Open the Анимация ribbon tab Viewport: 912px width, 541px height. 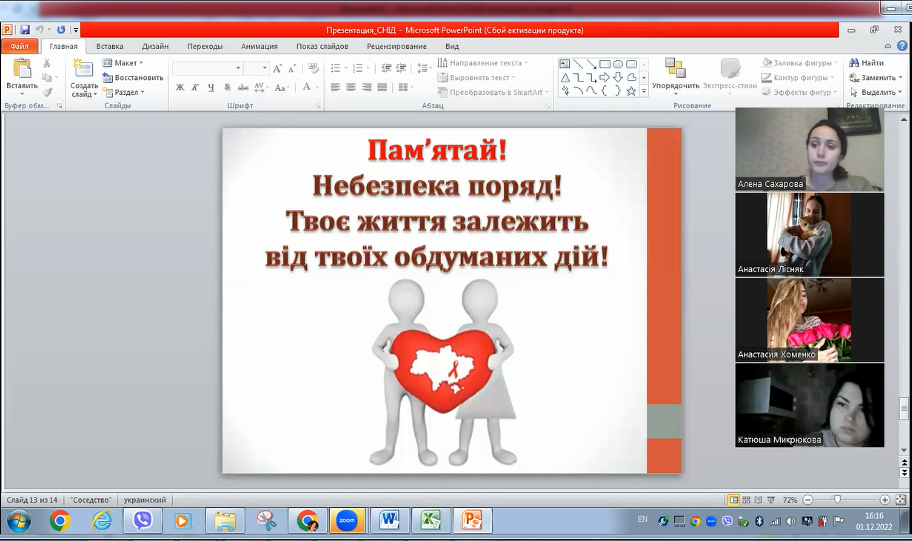click(259, 46)
